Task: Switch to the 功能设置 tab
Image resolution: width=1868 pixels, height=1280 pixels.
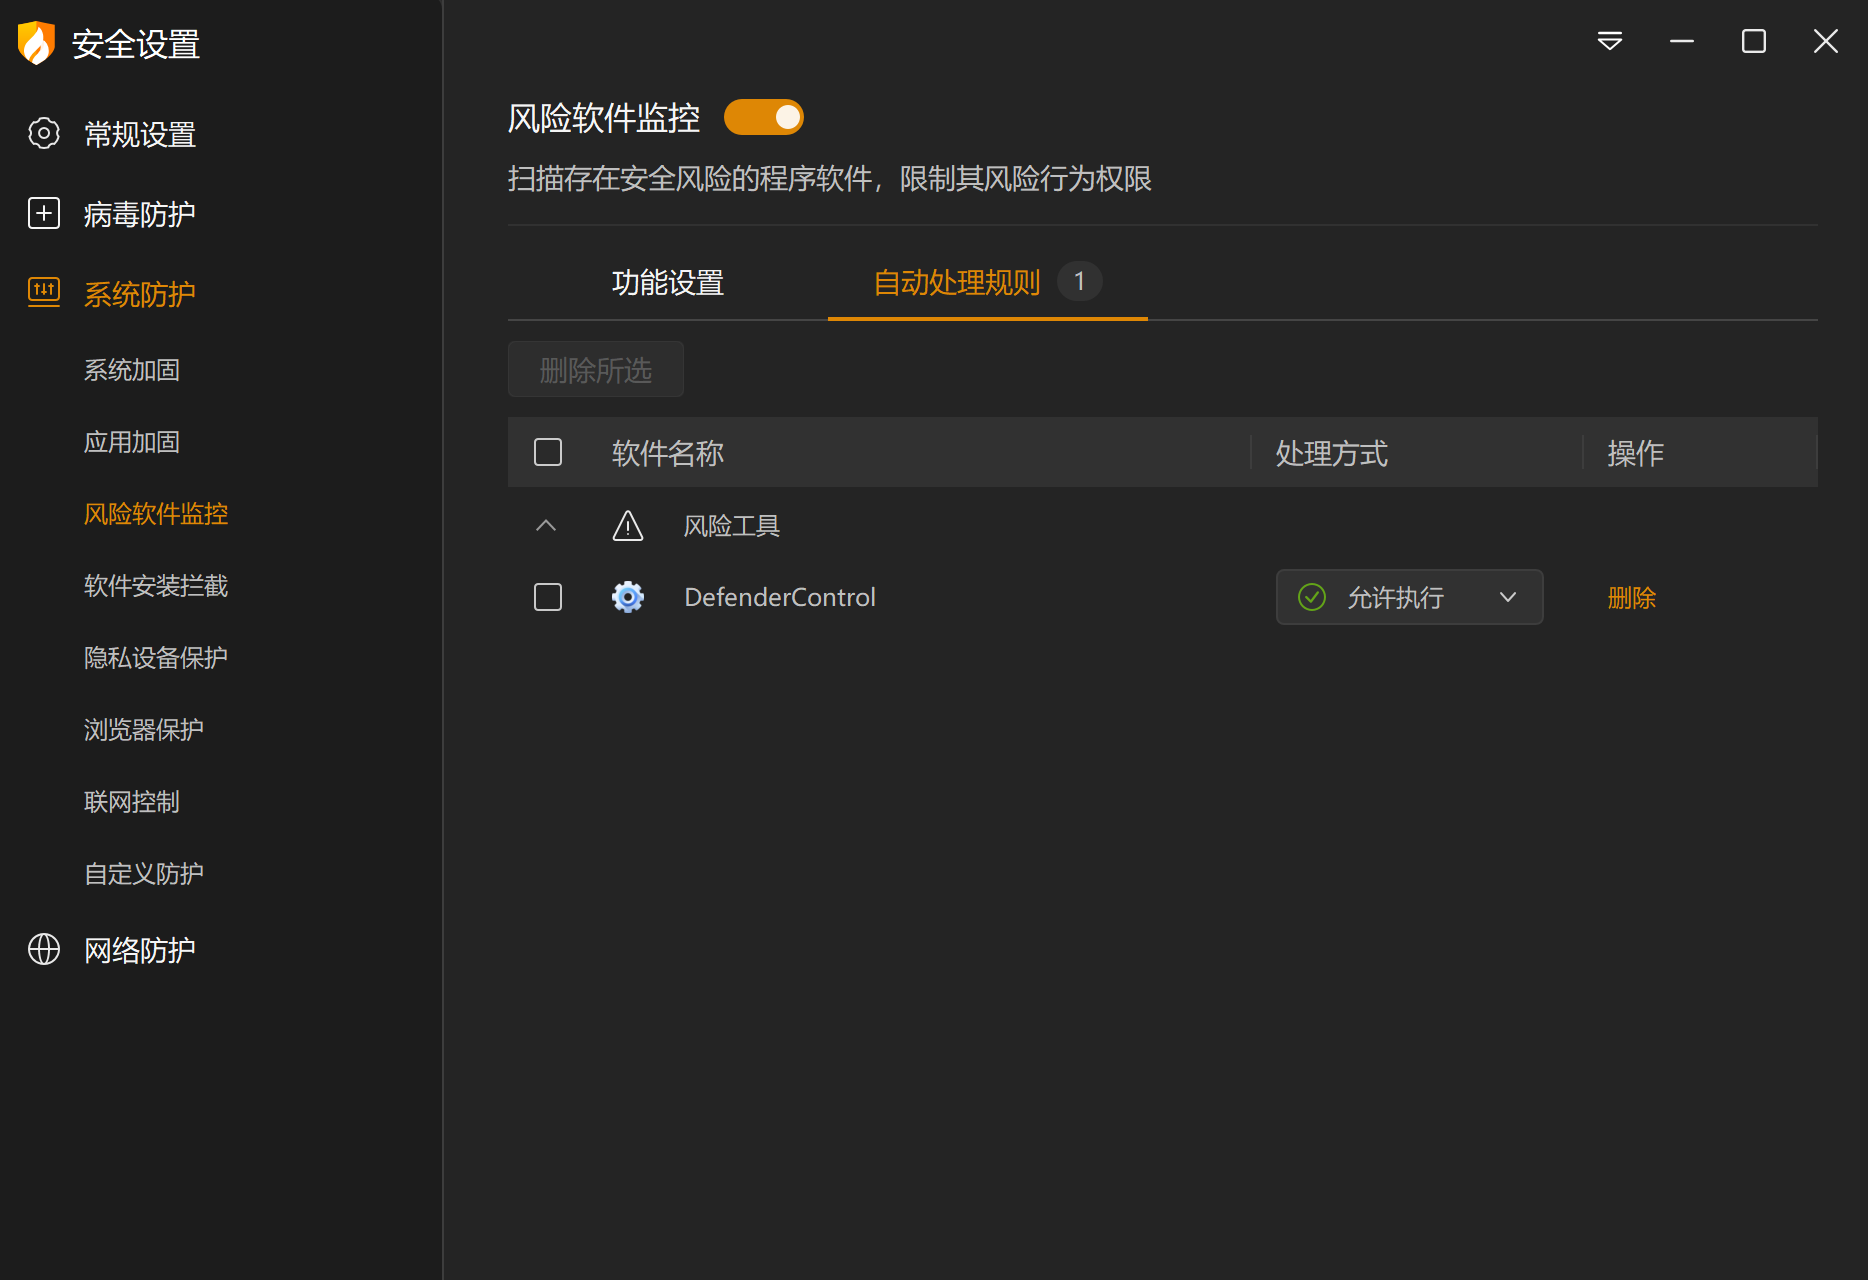Action: click(x=668, y=282)
